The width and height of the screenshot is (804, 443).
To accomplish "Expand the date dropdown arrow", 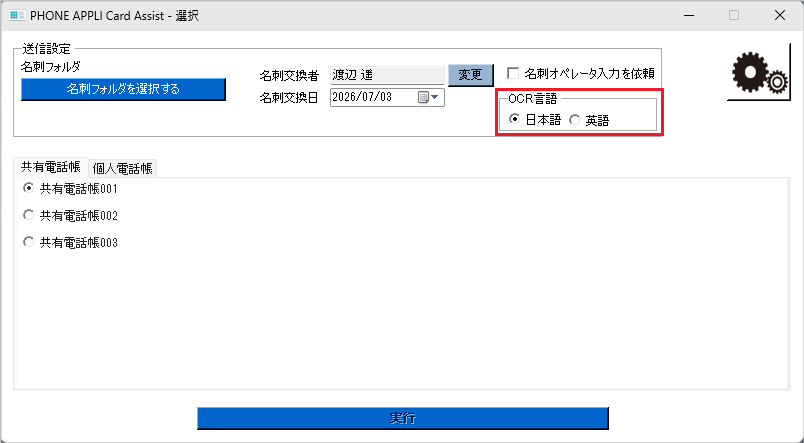I will 435,97.
